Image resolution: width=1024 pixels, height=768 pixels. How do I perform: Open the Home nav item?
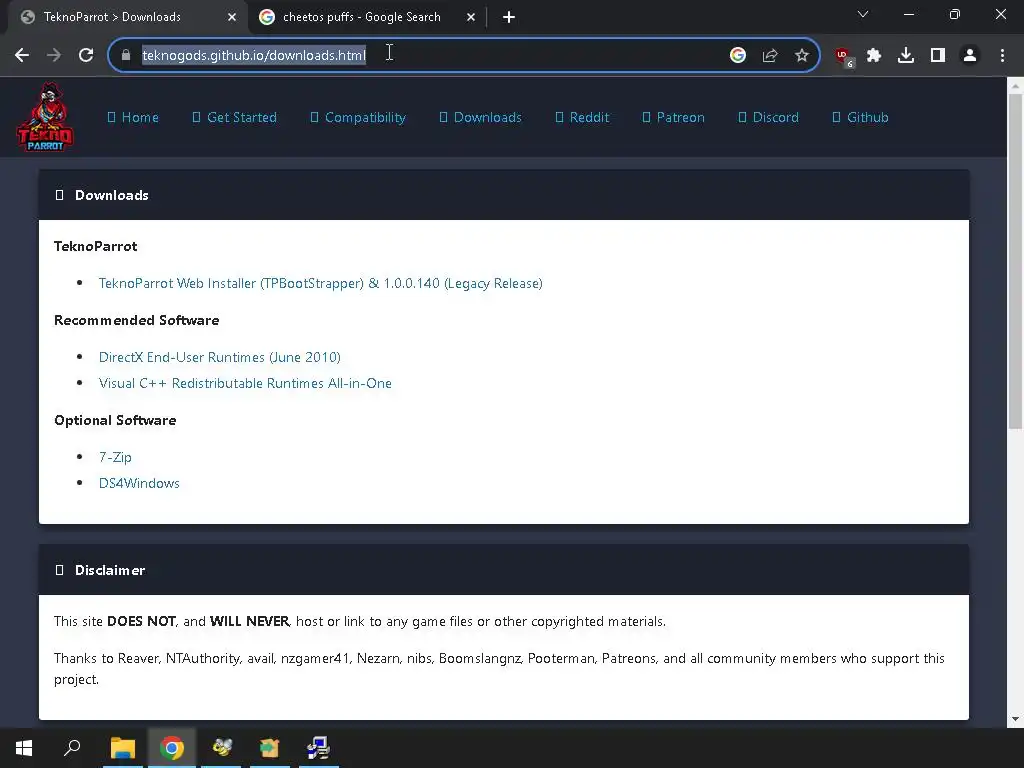coord(133,118)
